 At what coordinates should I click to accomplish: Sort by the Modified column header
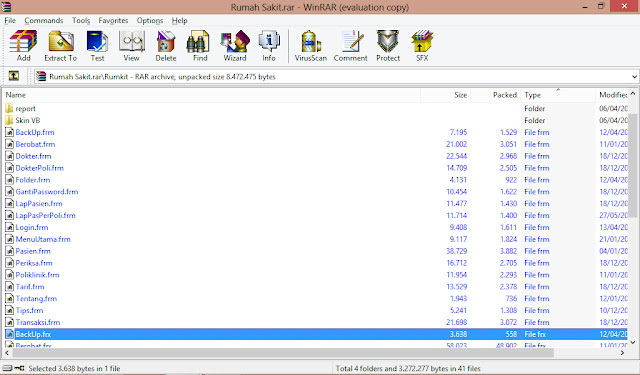pos(612,95)
